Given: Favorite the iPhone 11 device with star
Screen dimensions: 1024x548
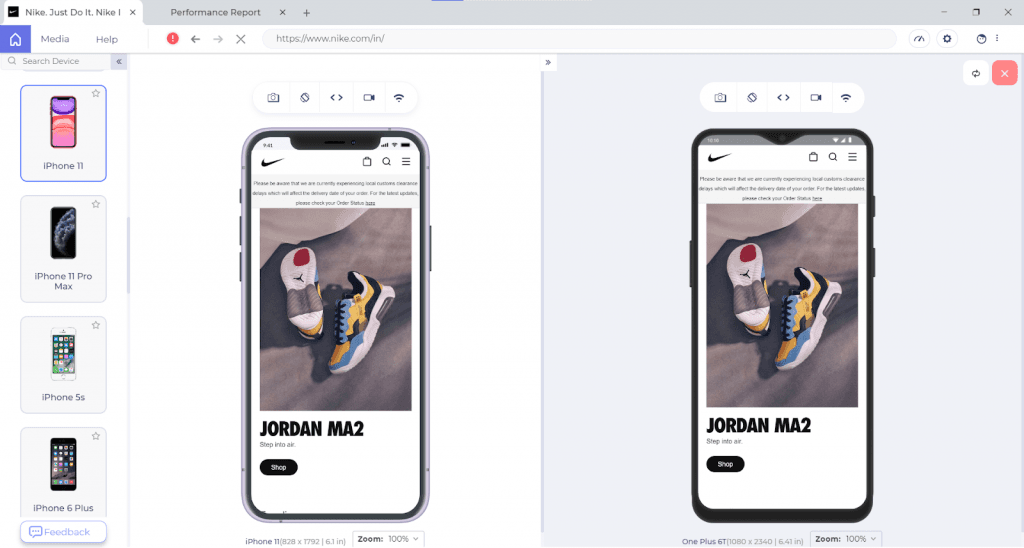Looking at the screenshot, I should pos(96,93).
